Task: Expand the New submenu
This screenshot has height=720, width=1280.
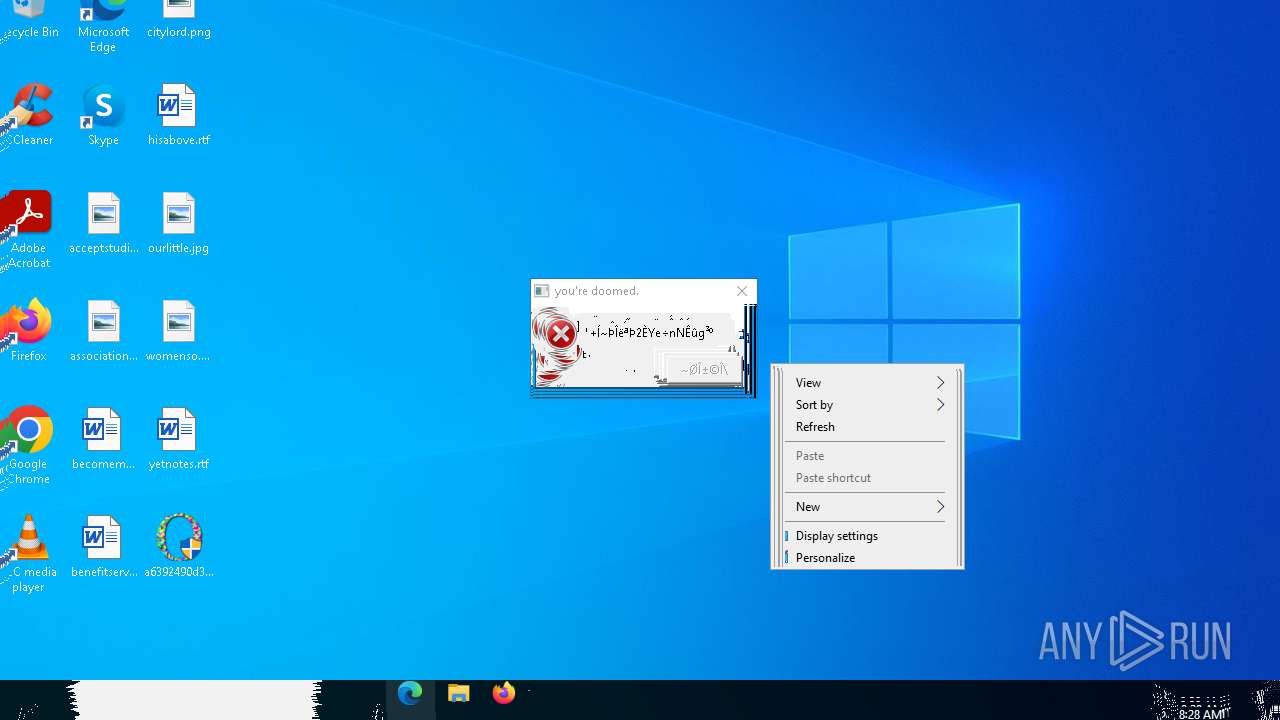Action: 867,506
